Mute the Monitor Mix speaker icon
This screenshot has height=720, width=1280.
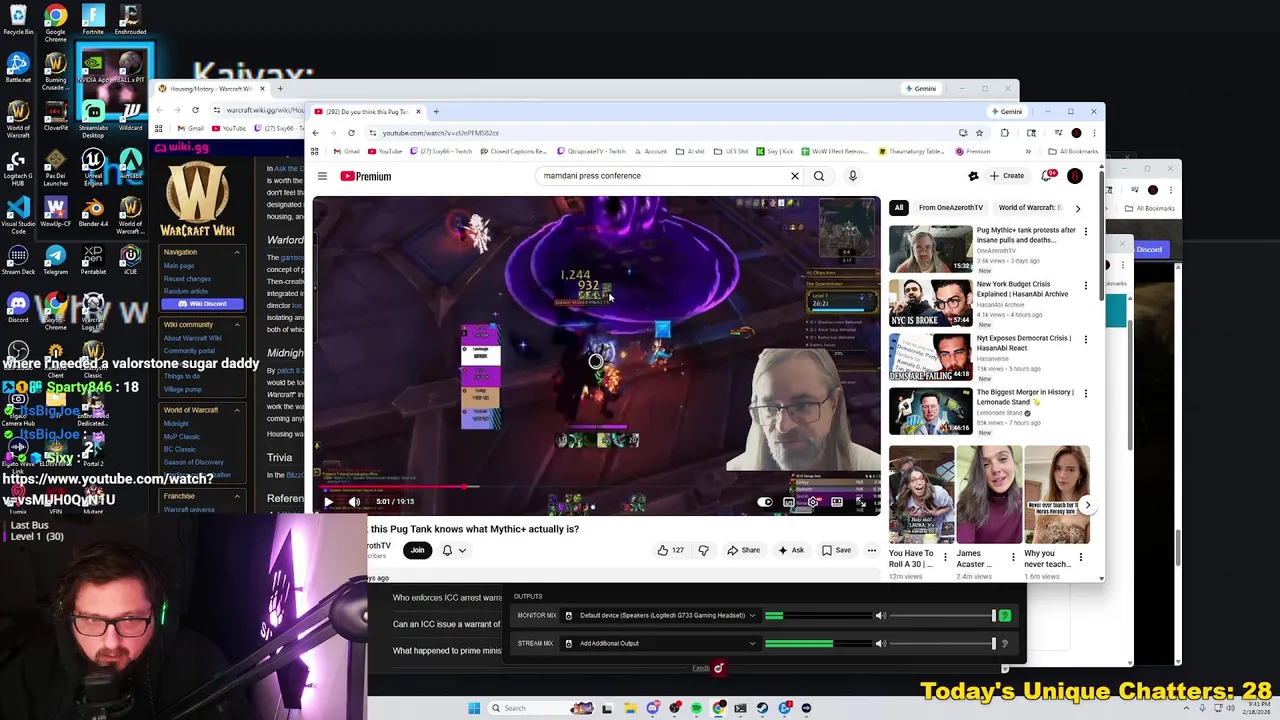[x=880, y=616]
